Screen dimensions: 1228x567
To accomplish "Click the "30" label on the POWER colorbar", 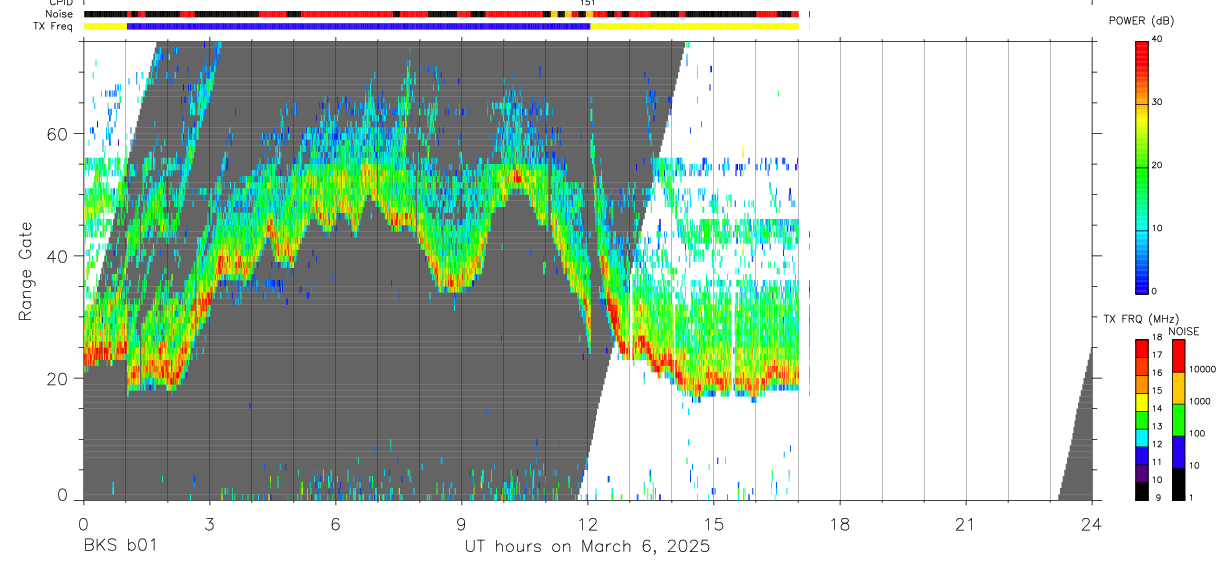I will tap(1159, 102).
